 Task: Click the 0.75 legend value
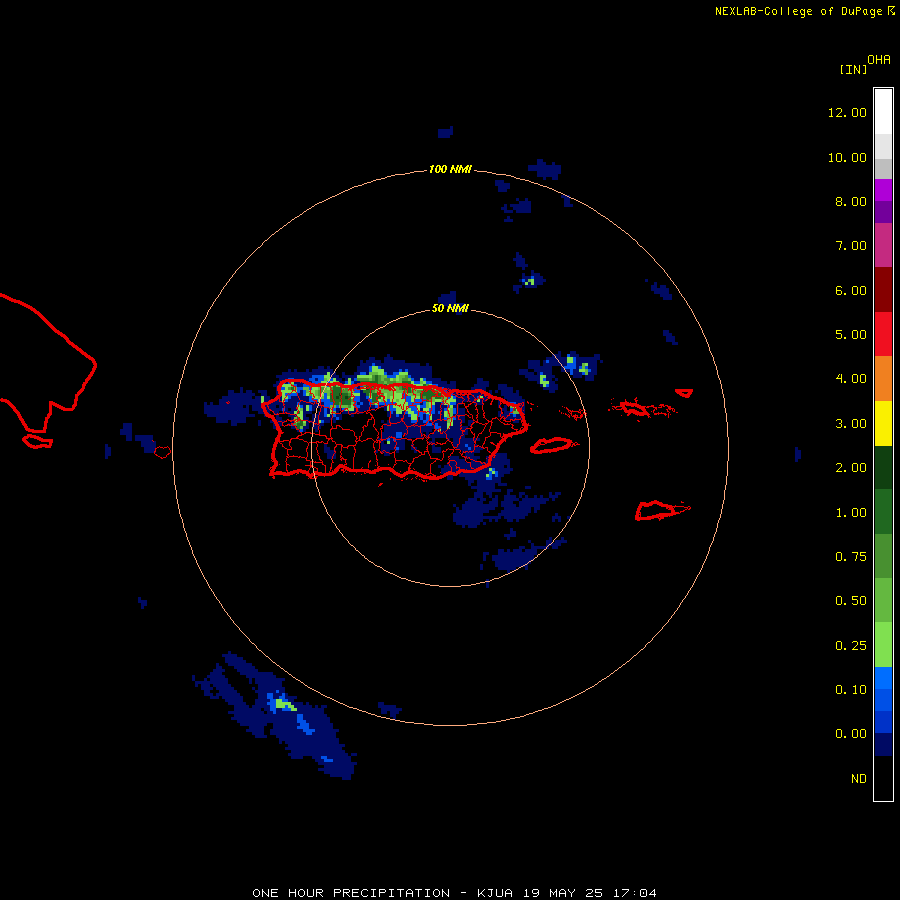(x=851, y=557)
